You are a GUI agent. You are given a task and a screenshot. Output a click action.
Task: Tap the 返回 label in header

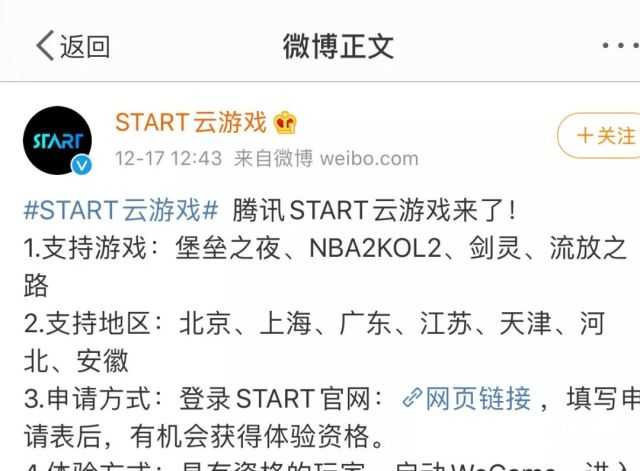(x=85, y=46)
